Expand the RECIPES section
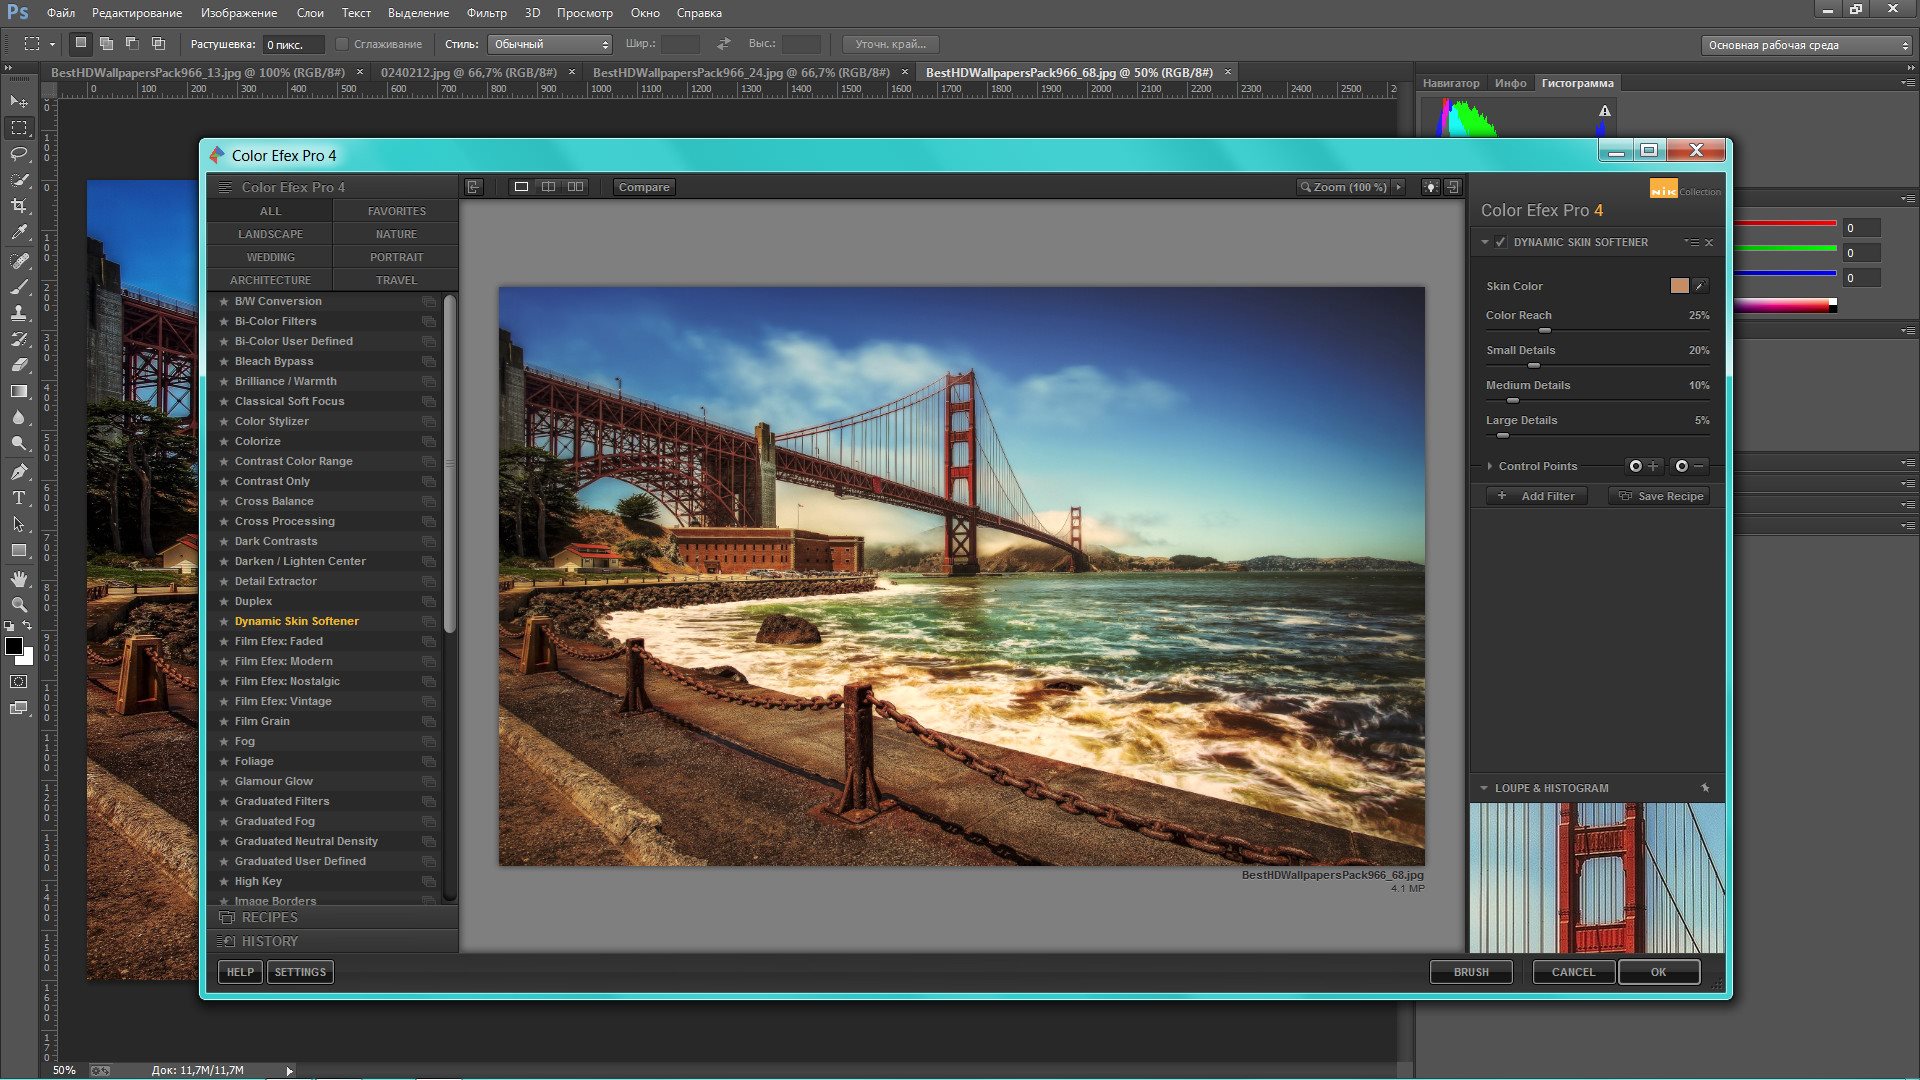This screenshot has width=1920, height=1080. (x=269, y=916)
